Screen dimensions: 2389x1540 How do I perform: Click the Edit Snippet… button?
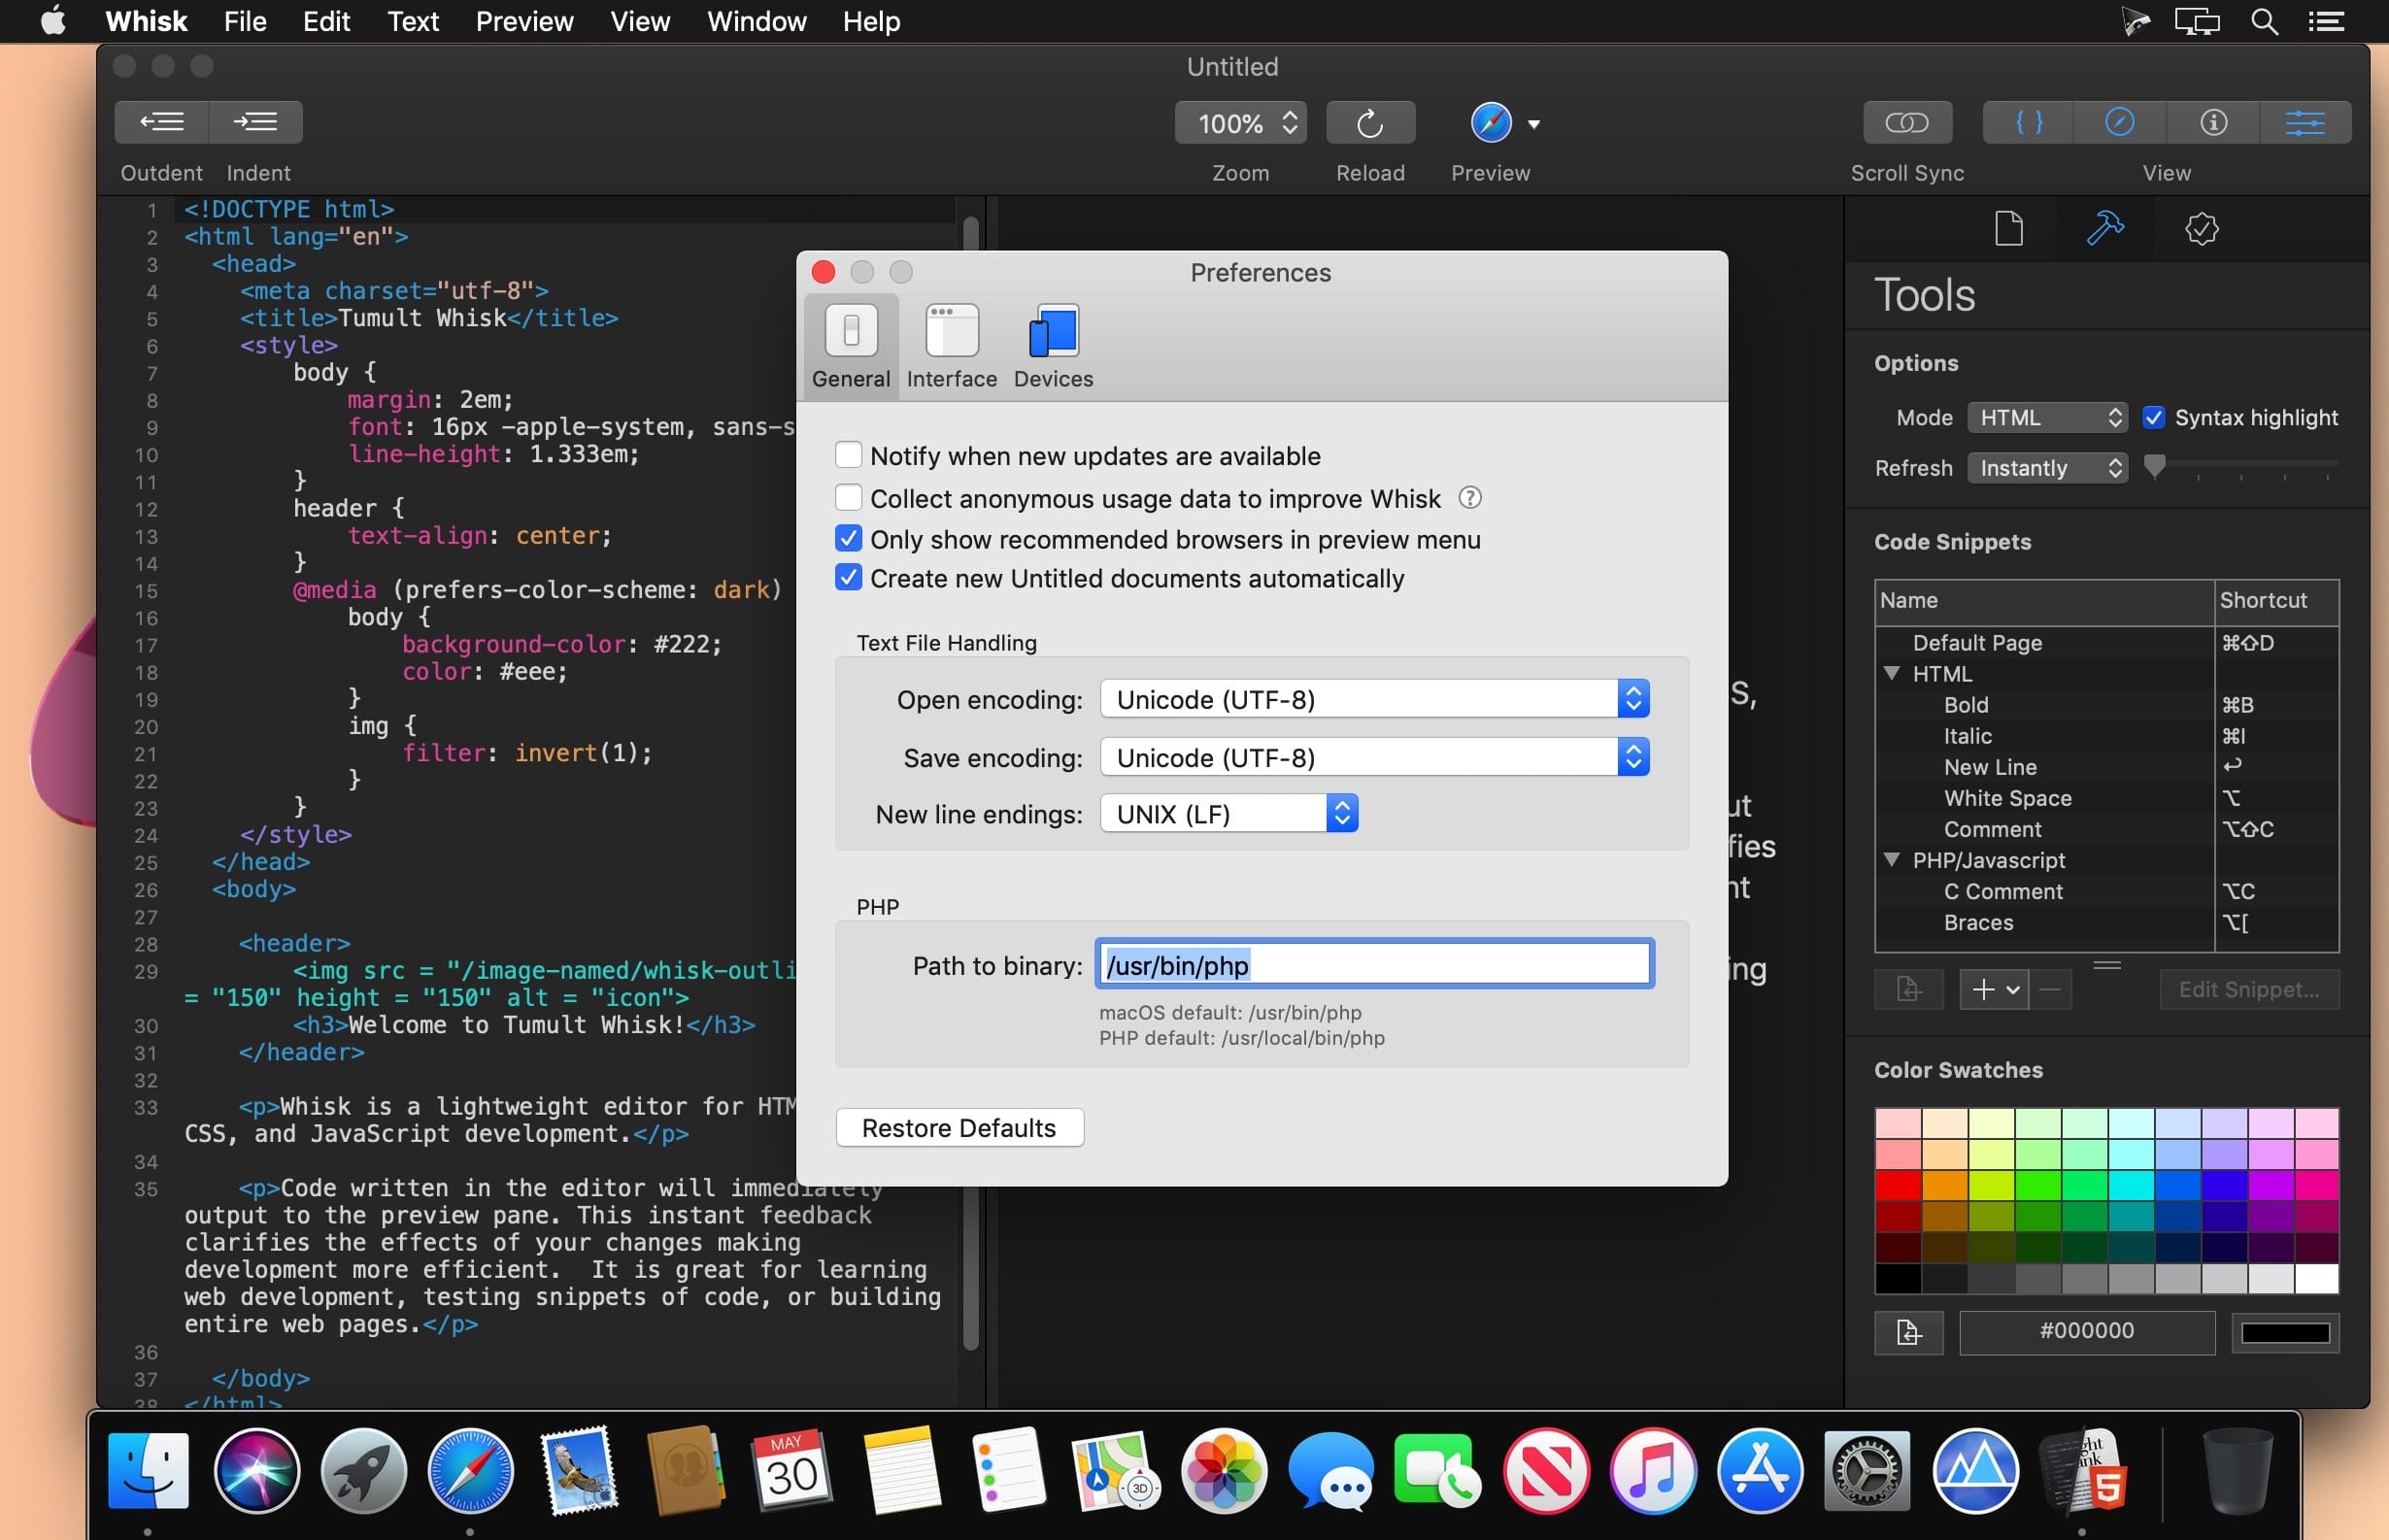coord(2248,989)
